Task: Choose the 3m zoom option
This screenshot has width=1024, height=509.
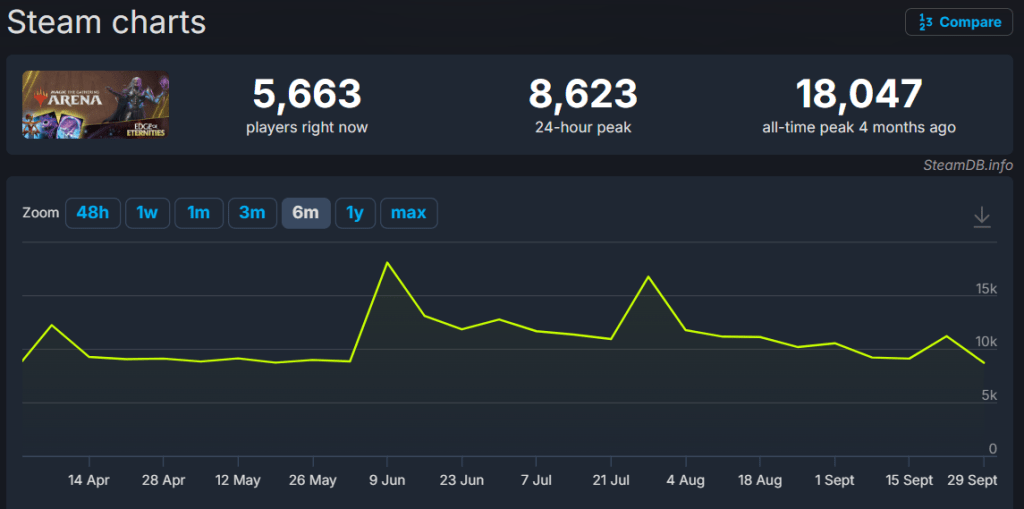Action: [x=252, y=213]
